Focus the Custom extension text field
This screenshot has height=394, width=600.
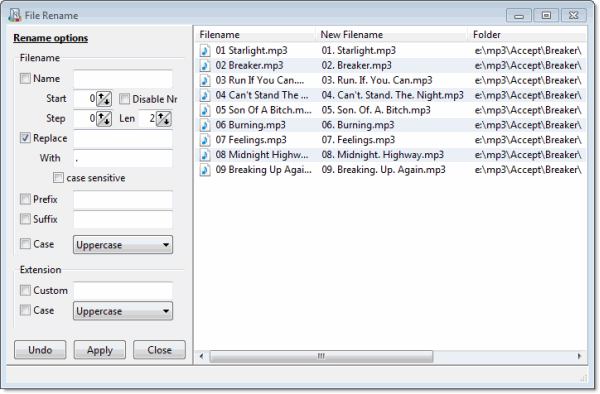click(x=123, y=291)
